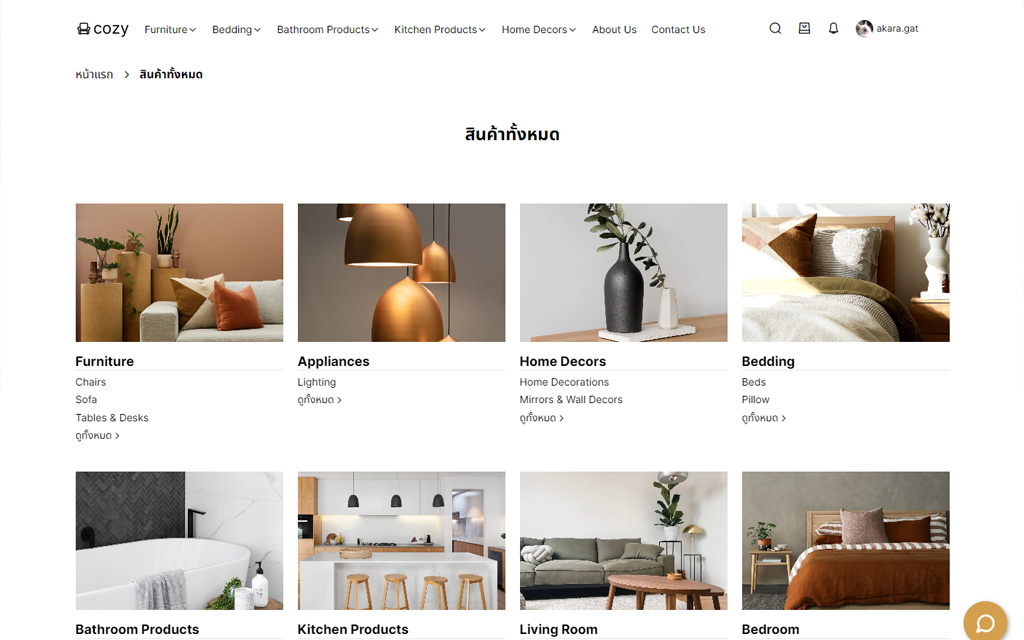1024x640 pixels.
Task: Expand Bathroom Products nav dropdown
Action: tap(327, 29)
